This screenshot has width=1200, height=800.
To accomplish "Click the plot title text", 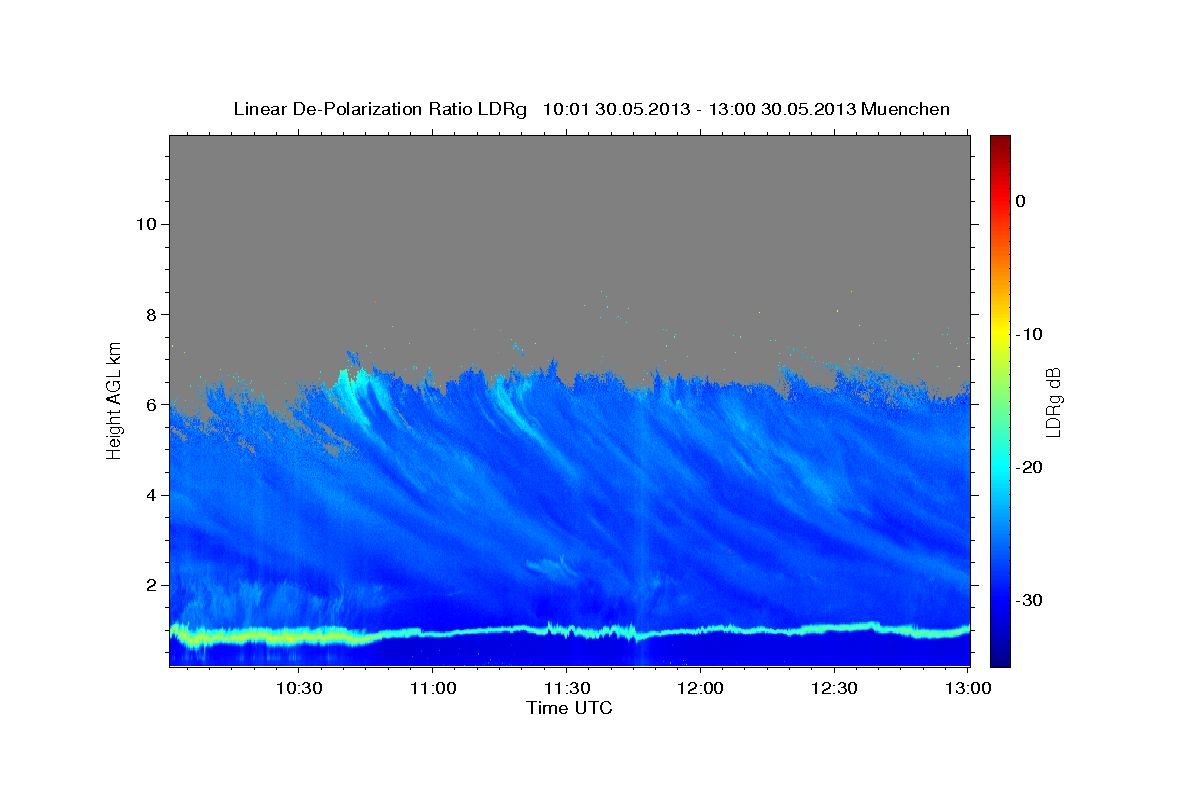I will click(x=591, y=109).
